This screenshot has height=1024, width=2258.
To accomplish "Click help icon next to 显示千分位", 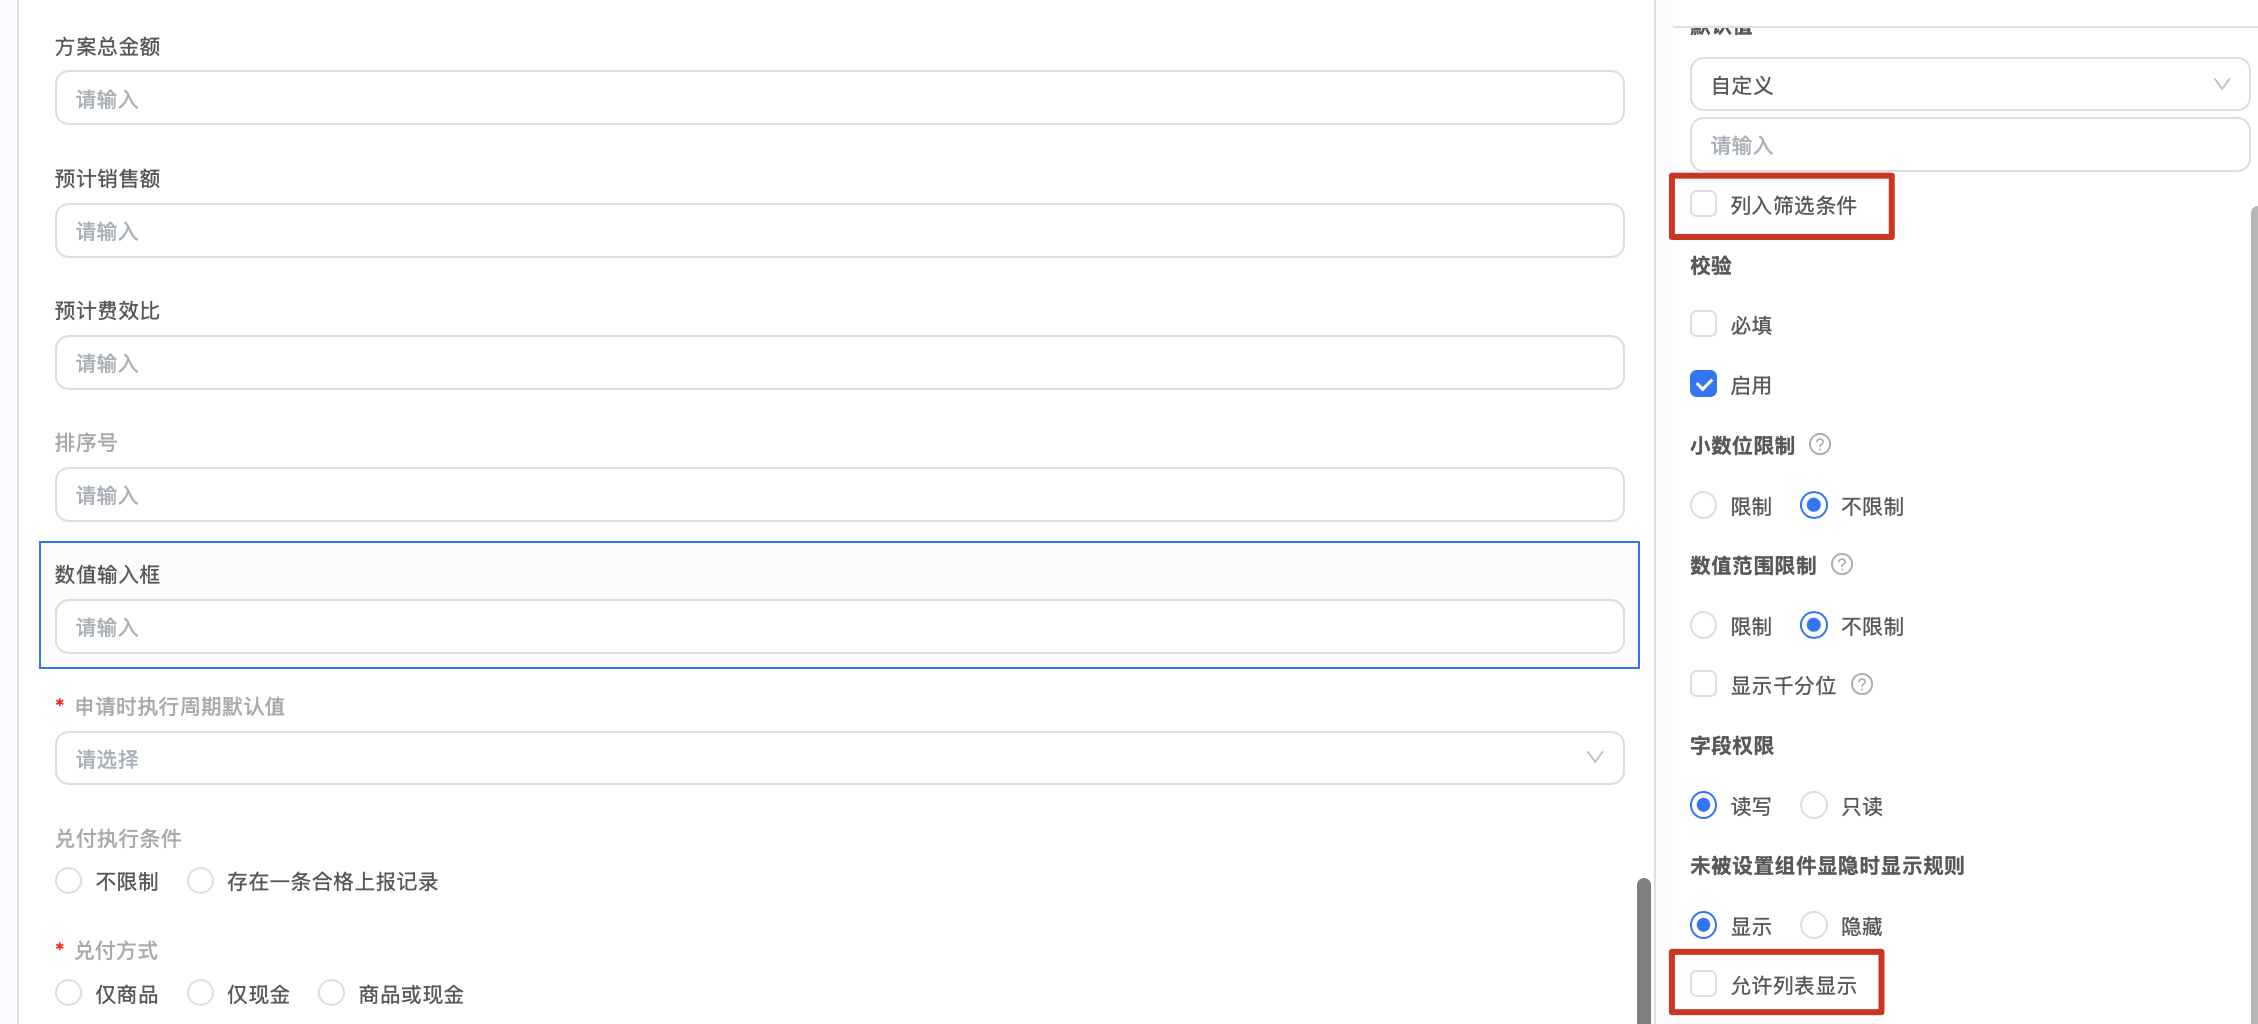I will 1861,685.
